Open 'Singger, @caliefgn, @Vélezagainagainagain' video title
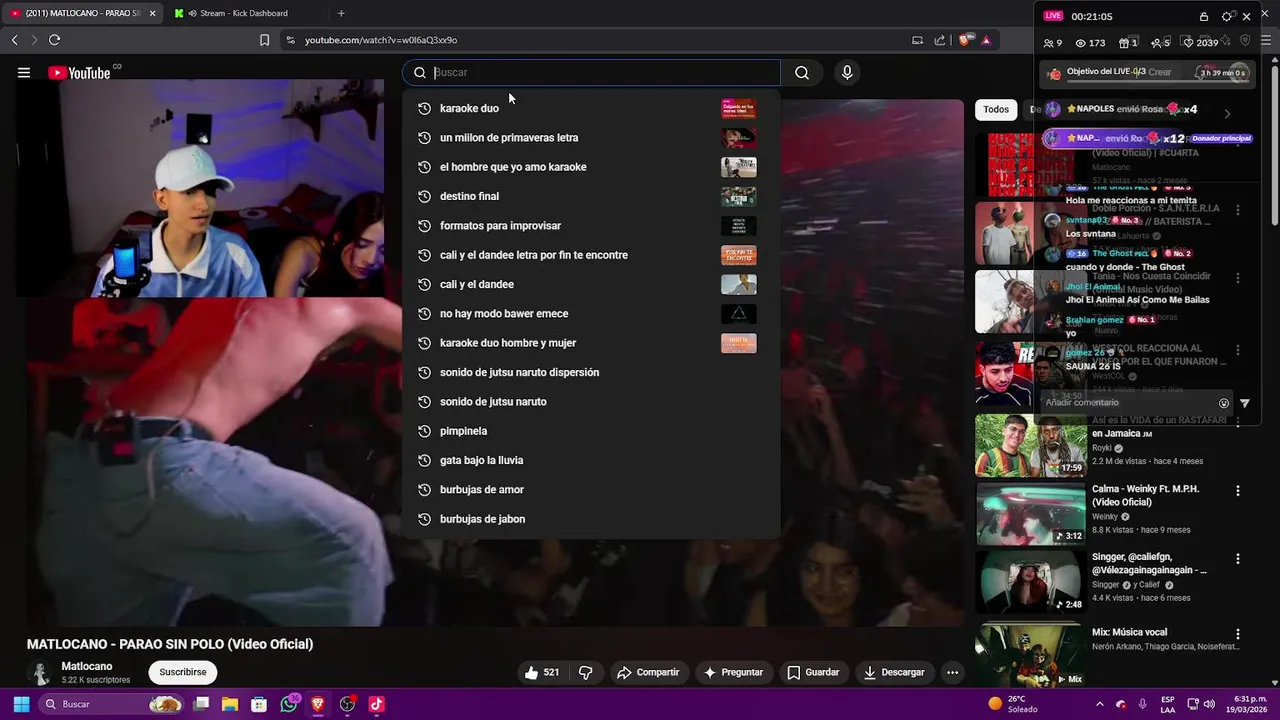 1149,563
